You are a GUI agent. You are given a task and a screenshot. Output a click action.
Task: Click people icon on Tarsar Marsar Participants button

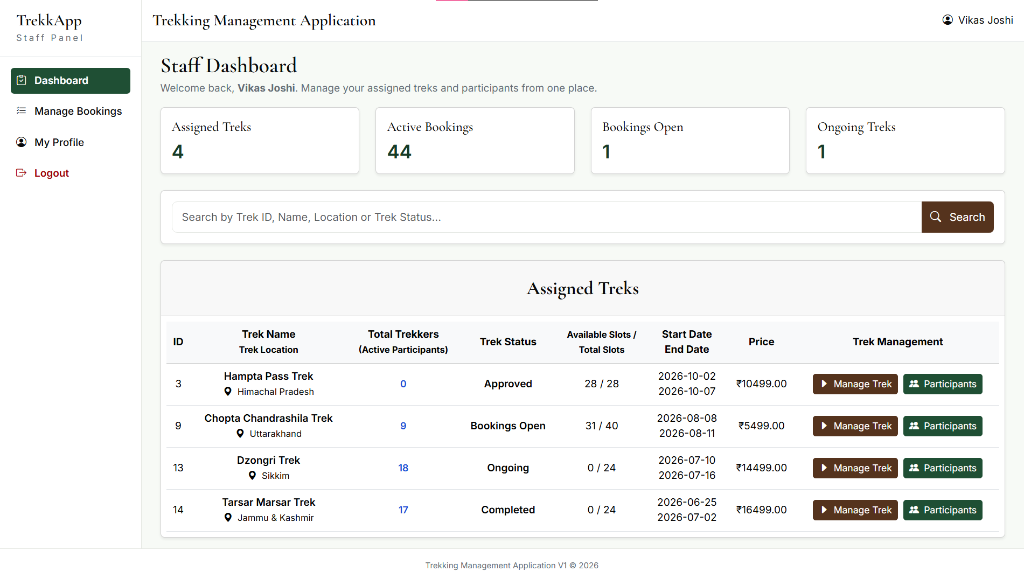tap(914, 510)
